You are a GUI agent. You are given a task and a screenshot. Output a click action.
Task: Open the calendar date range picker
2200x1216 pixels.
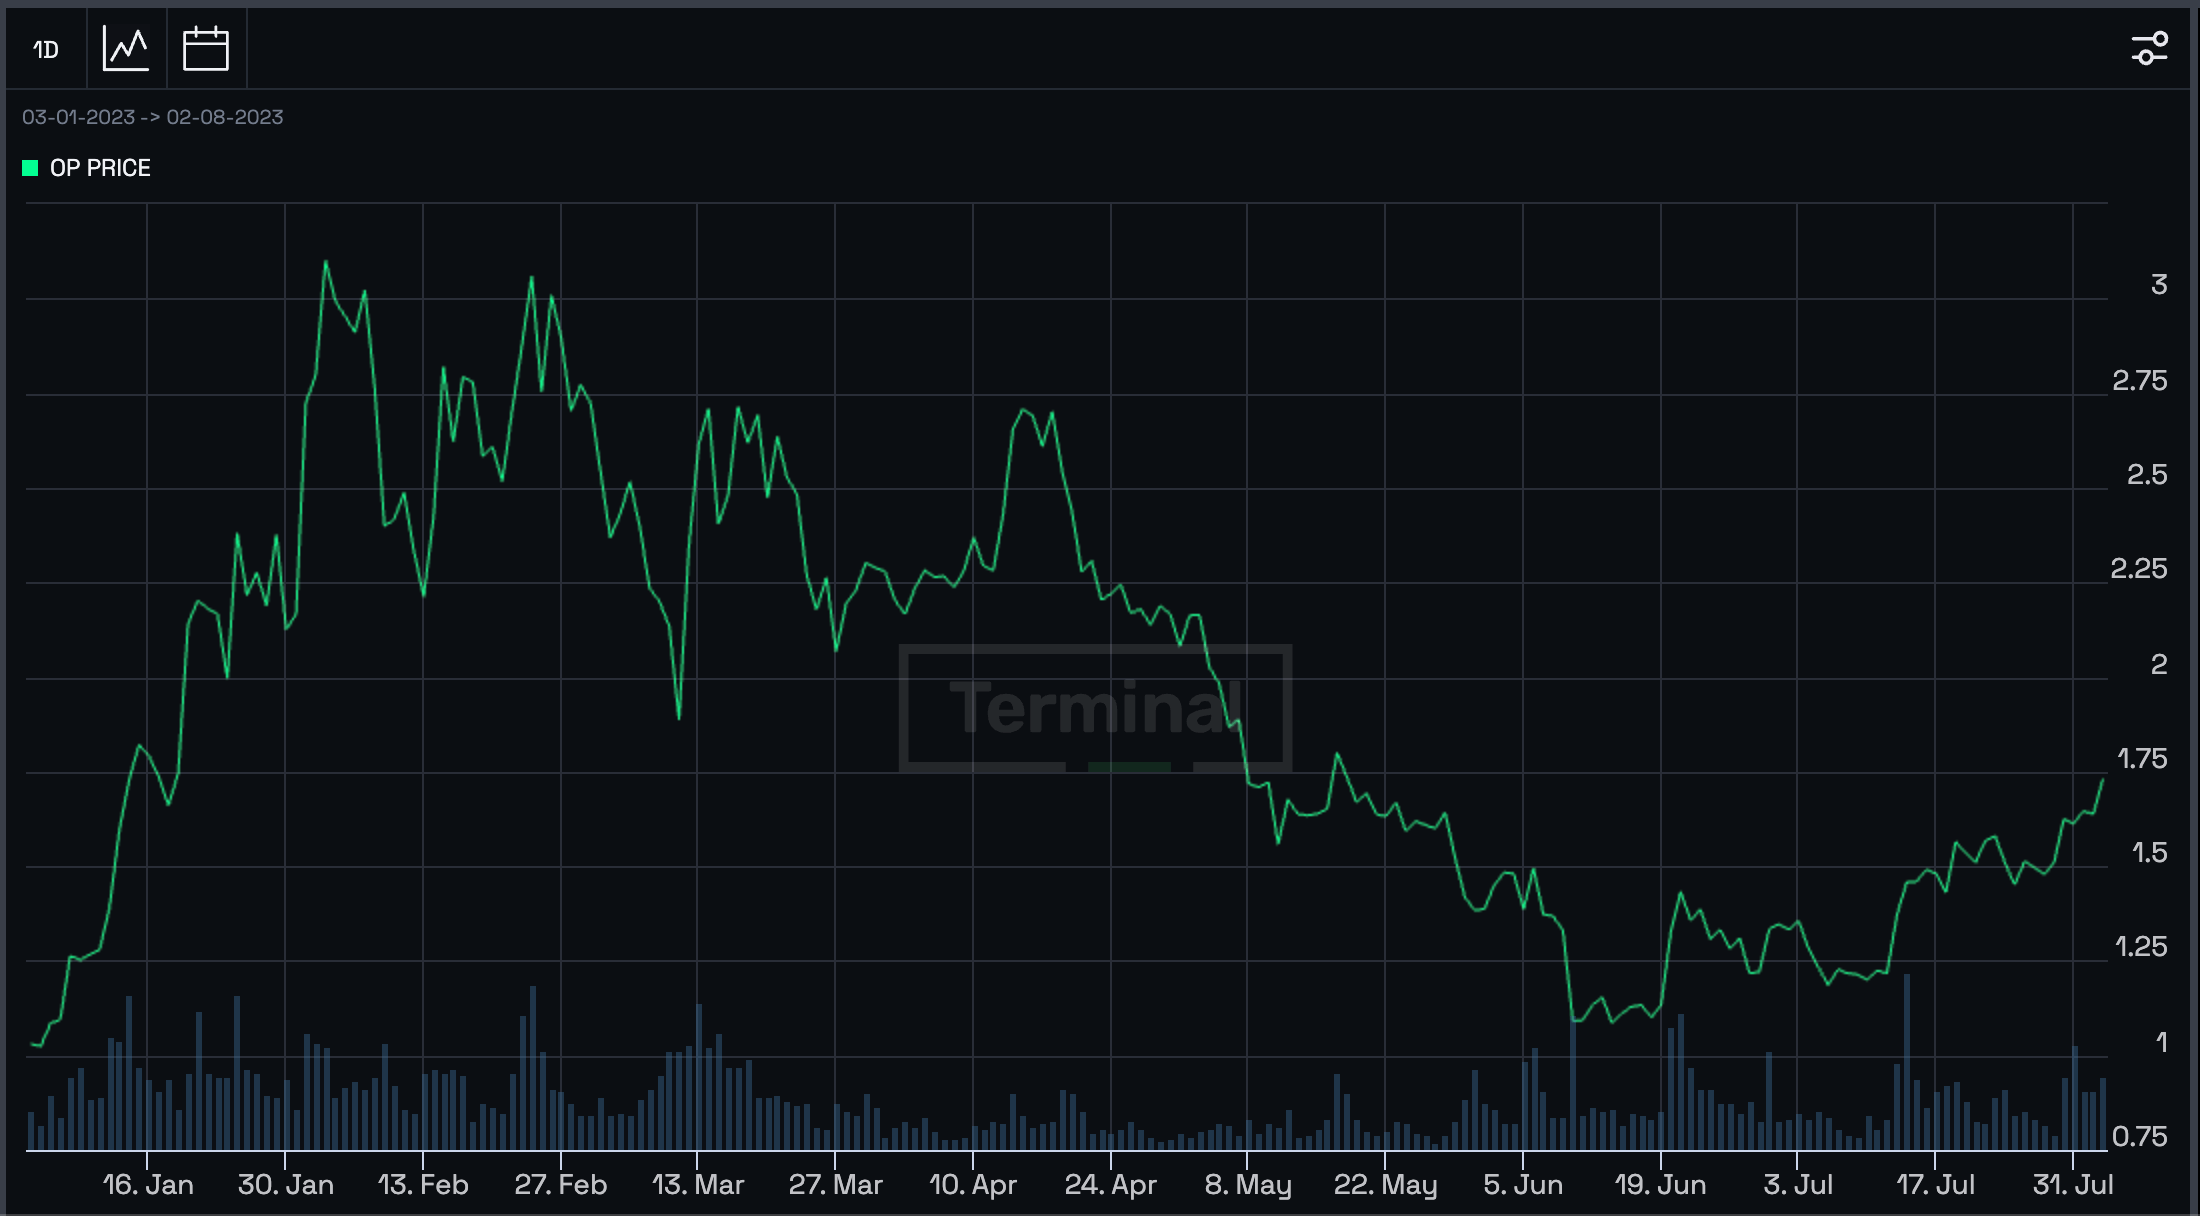click(206, 48)
